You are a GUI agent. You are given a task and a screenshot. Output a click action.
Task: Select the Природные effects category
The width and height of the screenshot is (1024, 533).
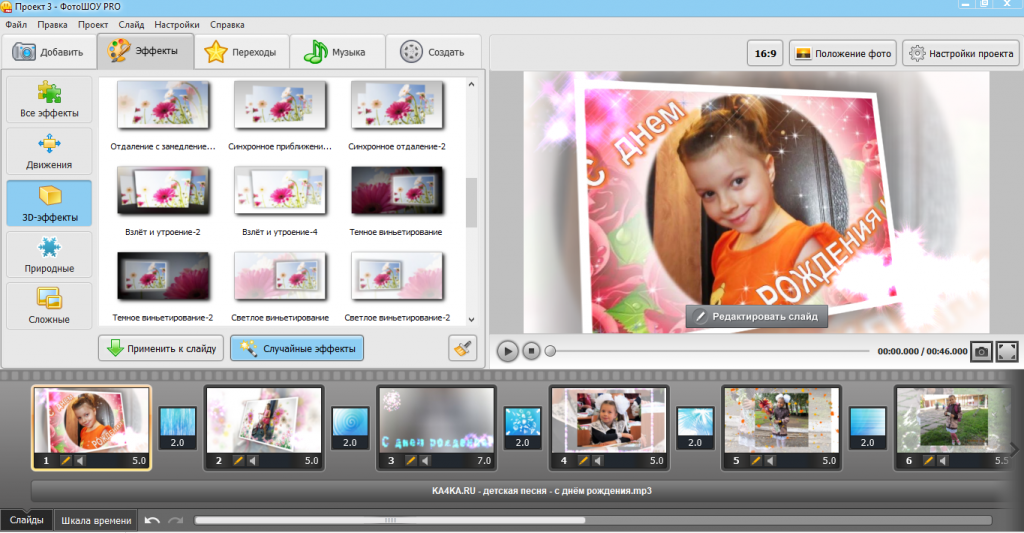49,255
